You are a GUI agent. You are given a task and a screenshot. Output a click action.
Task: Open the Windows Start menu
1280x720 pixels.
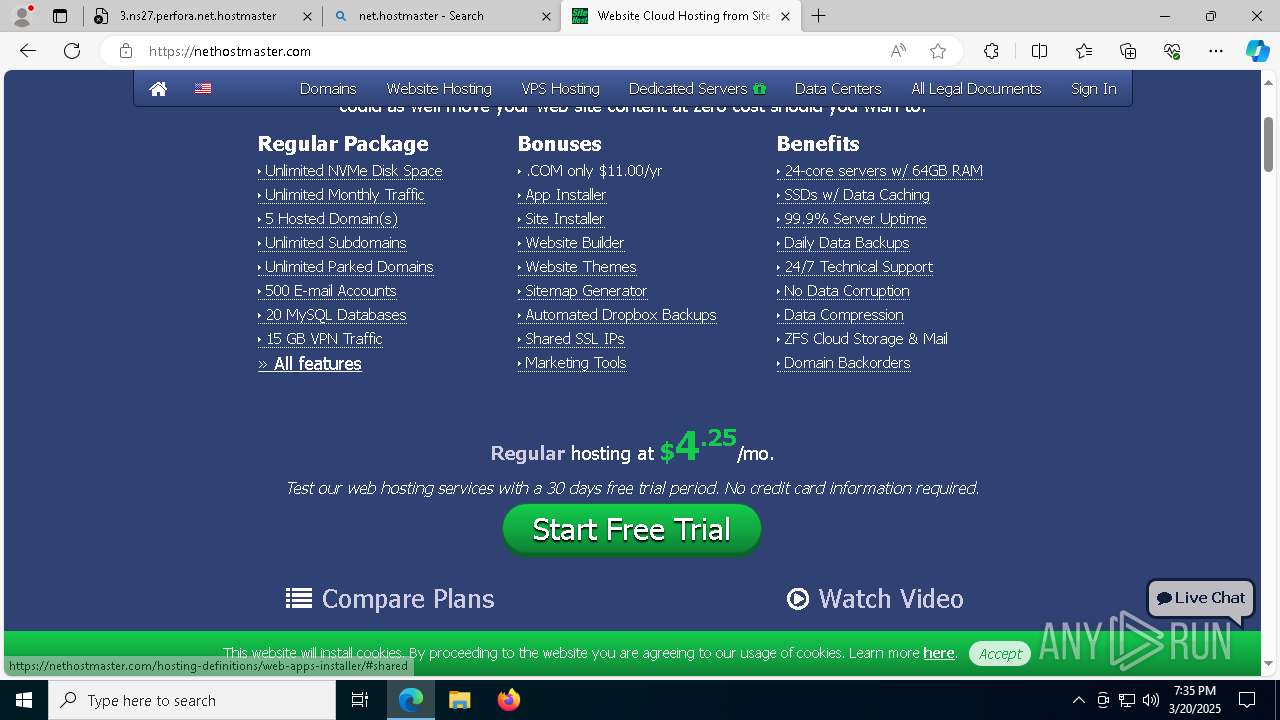pyautogui.click(x=24, y=700)
